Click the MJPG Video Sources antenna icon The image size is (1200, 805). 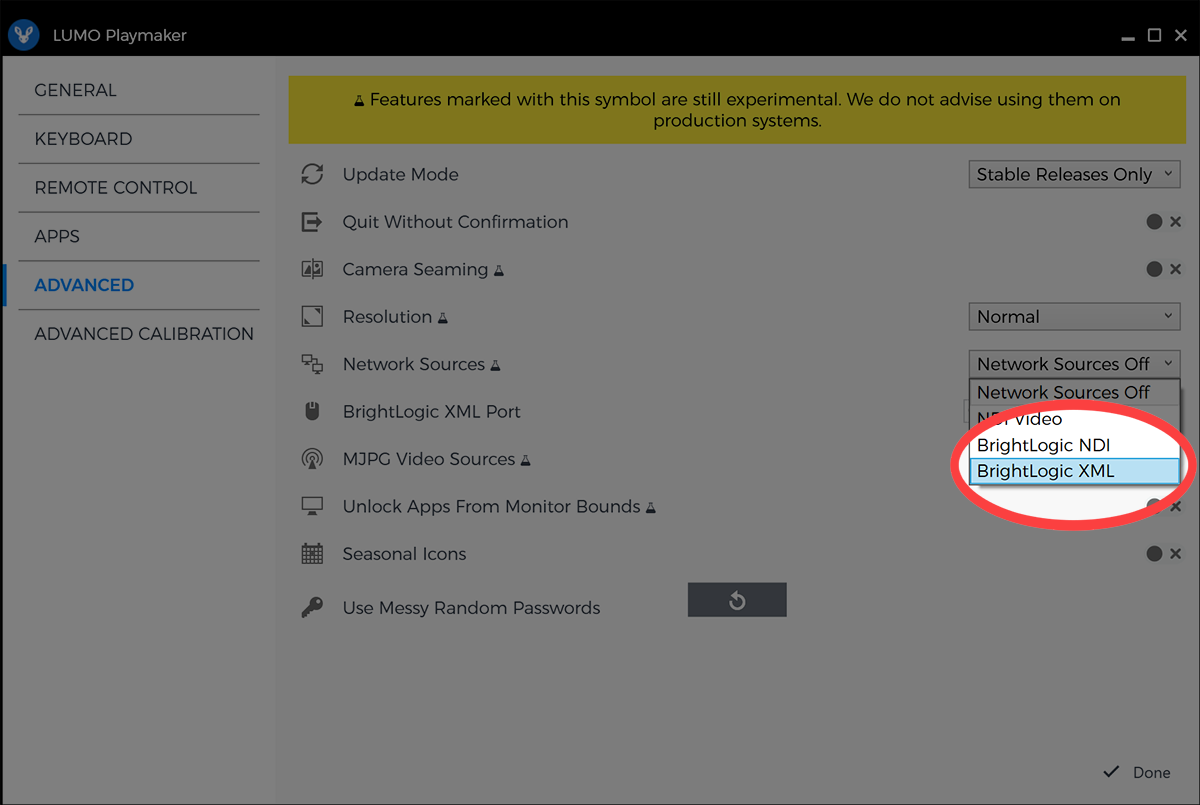(x=312, y=459)
